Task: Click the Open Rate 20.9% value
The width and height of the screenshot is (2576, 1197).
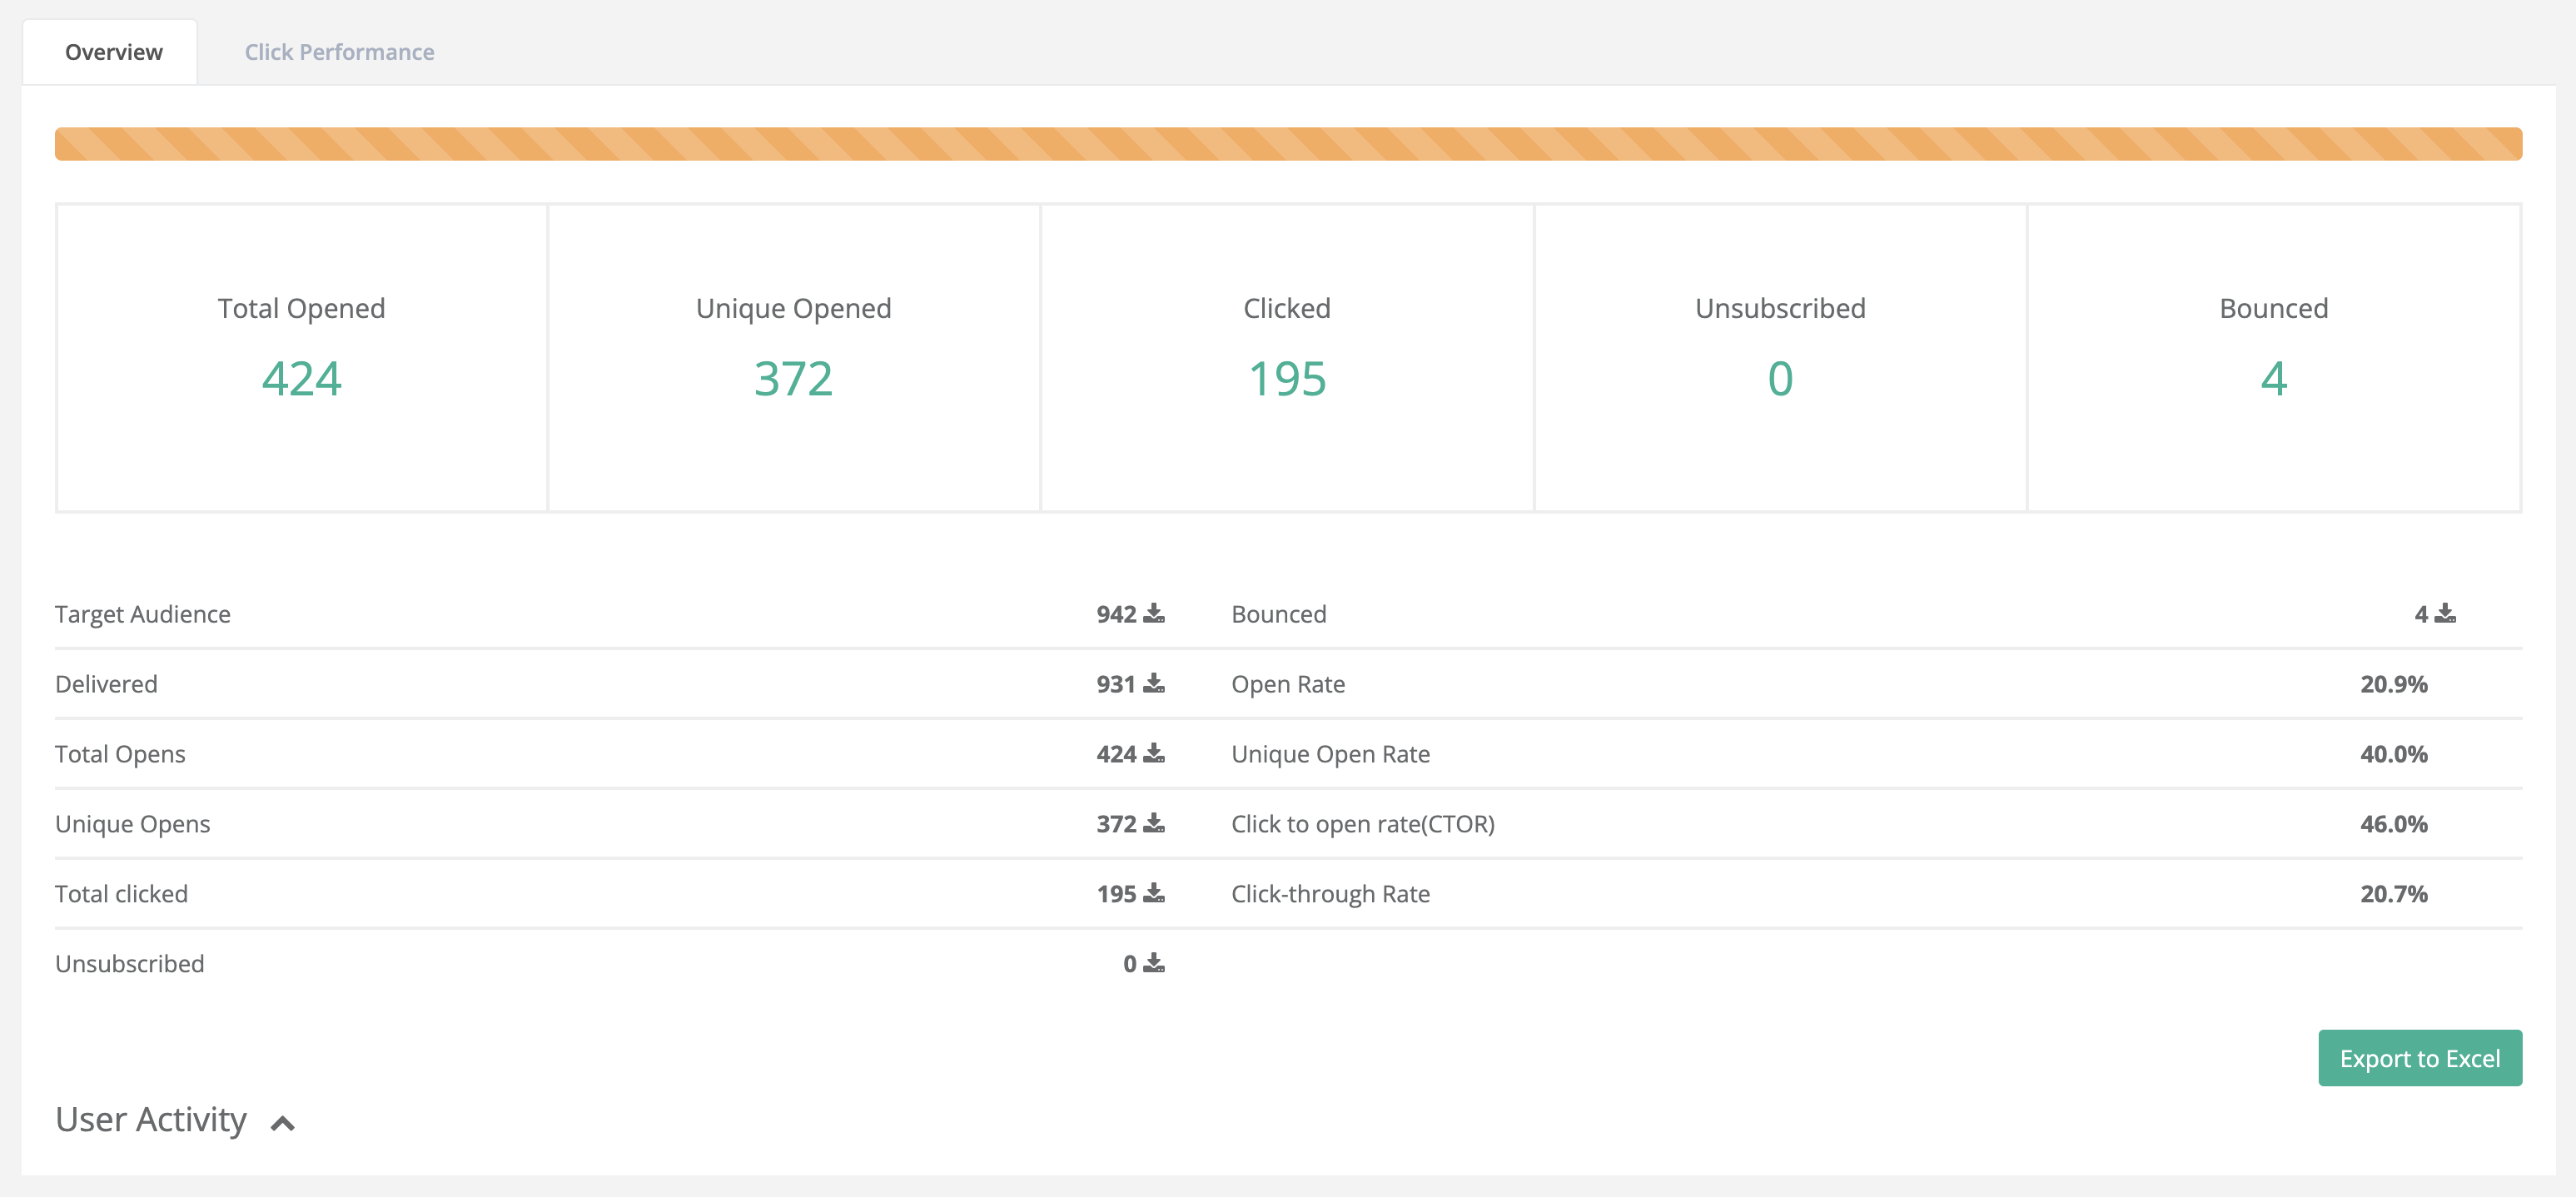Action: click(2393, 684)
